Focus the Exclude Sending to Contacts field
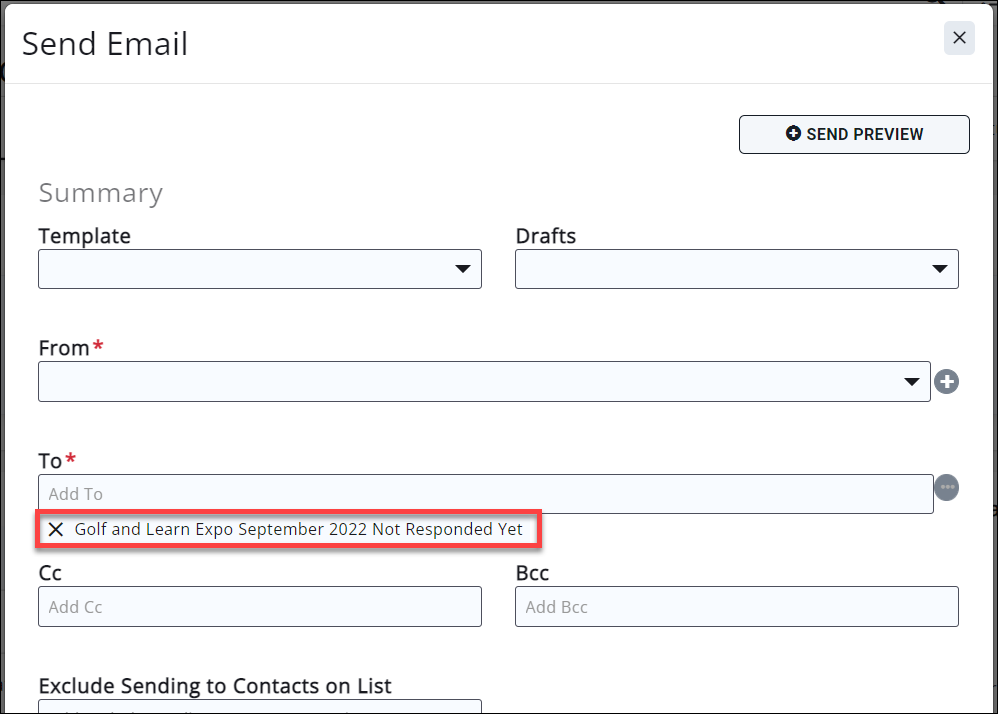Viewport: 998px width, 714px height. pos(259,706)
